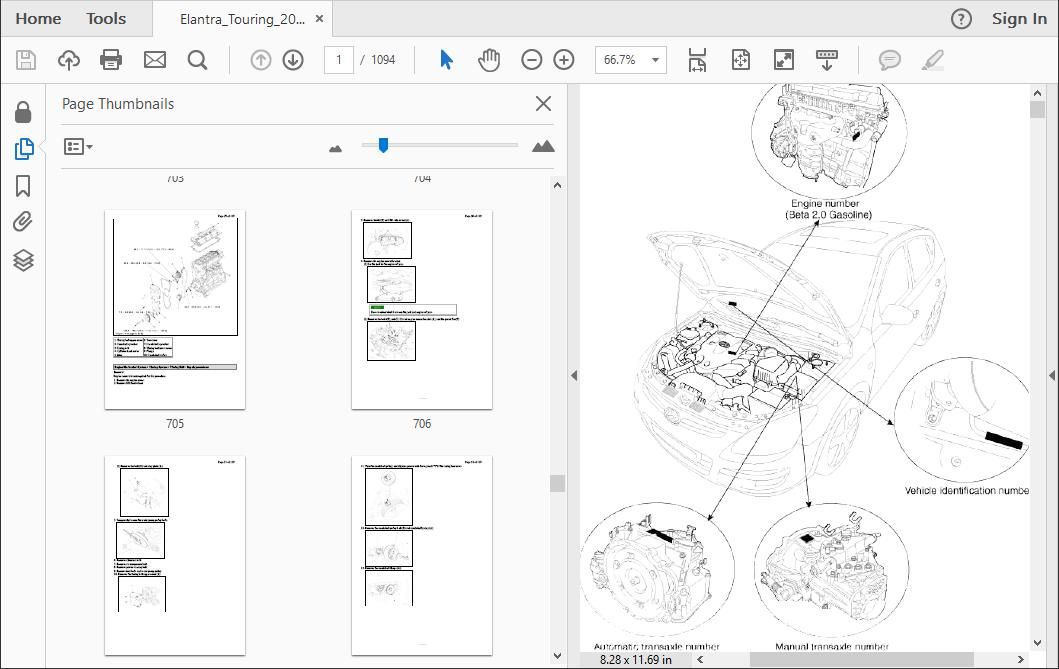This screenshot has height=669, width=1059.
Task: Click the page size 8.28 x 11.69 in
Action: [x=636, y=660]
